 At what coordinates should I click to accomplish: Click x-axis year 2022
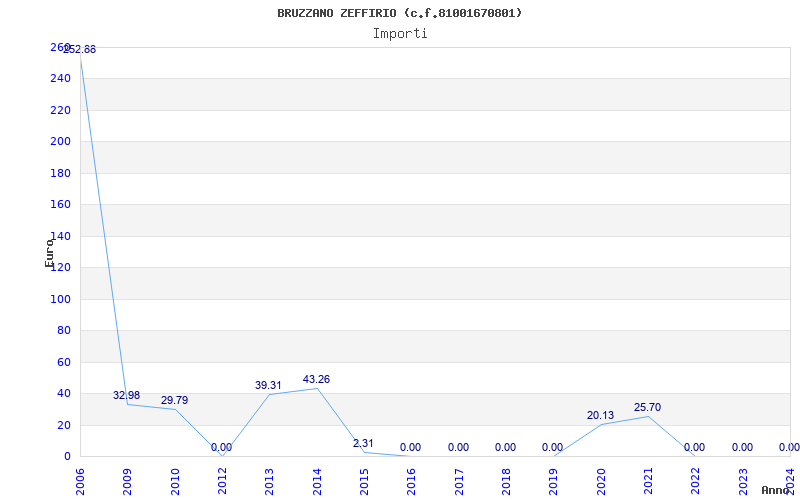point(696,482)
